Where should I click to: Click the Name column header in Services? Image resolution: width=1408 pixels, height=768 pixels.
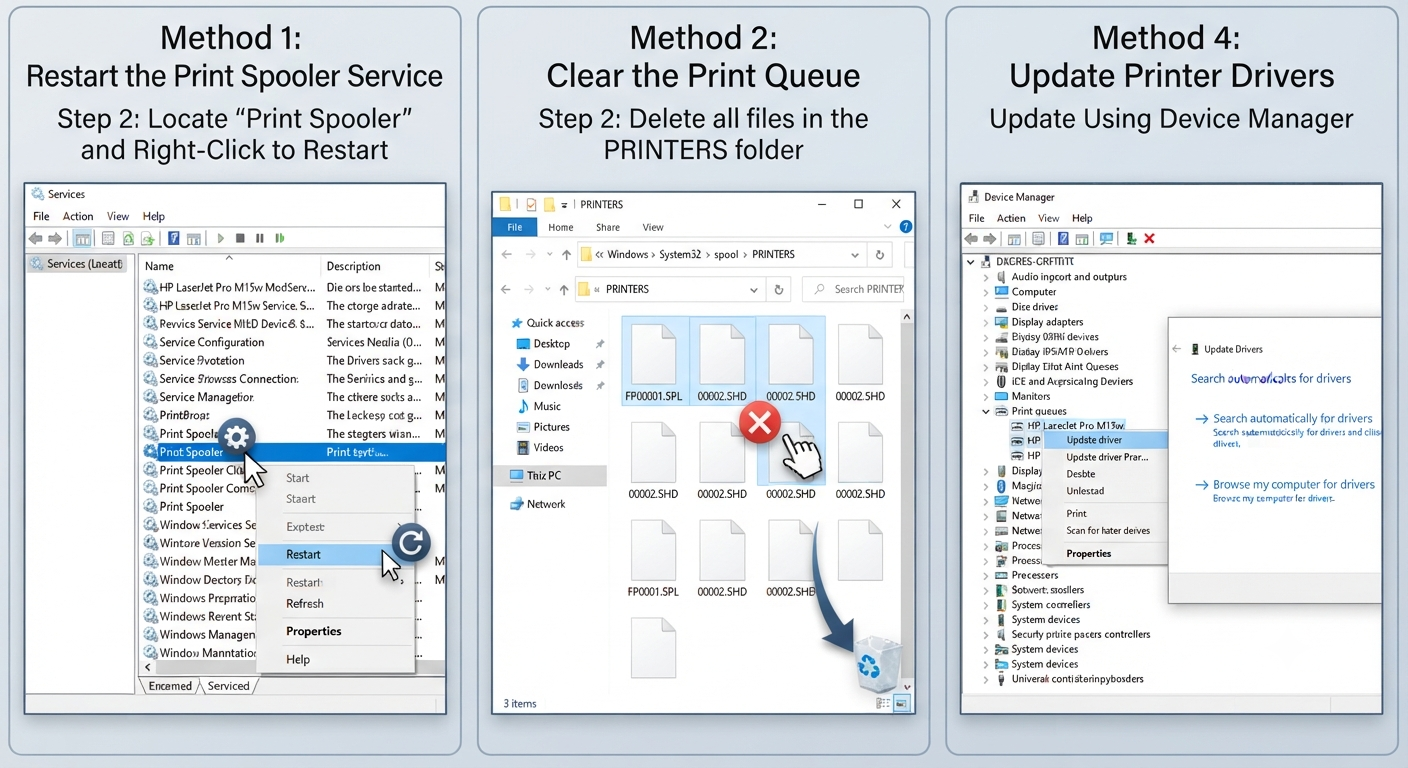159,266
